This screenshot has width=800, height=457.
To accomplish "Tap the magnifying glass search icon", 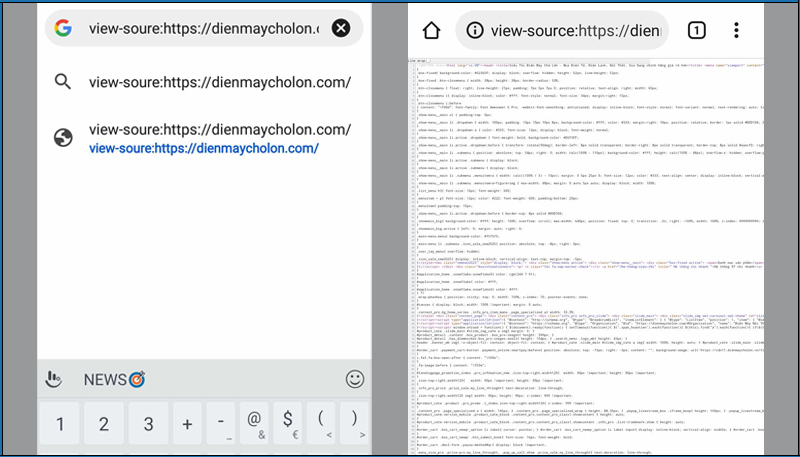I will click(x=63, y=82).
